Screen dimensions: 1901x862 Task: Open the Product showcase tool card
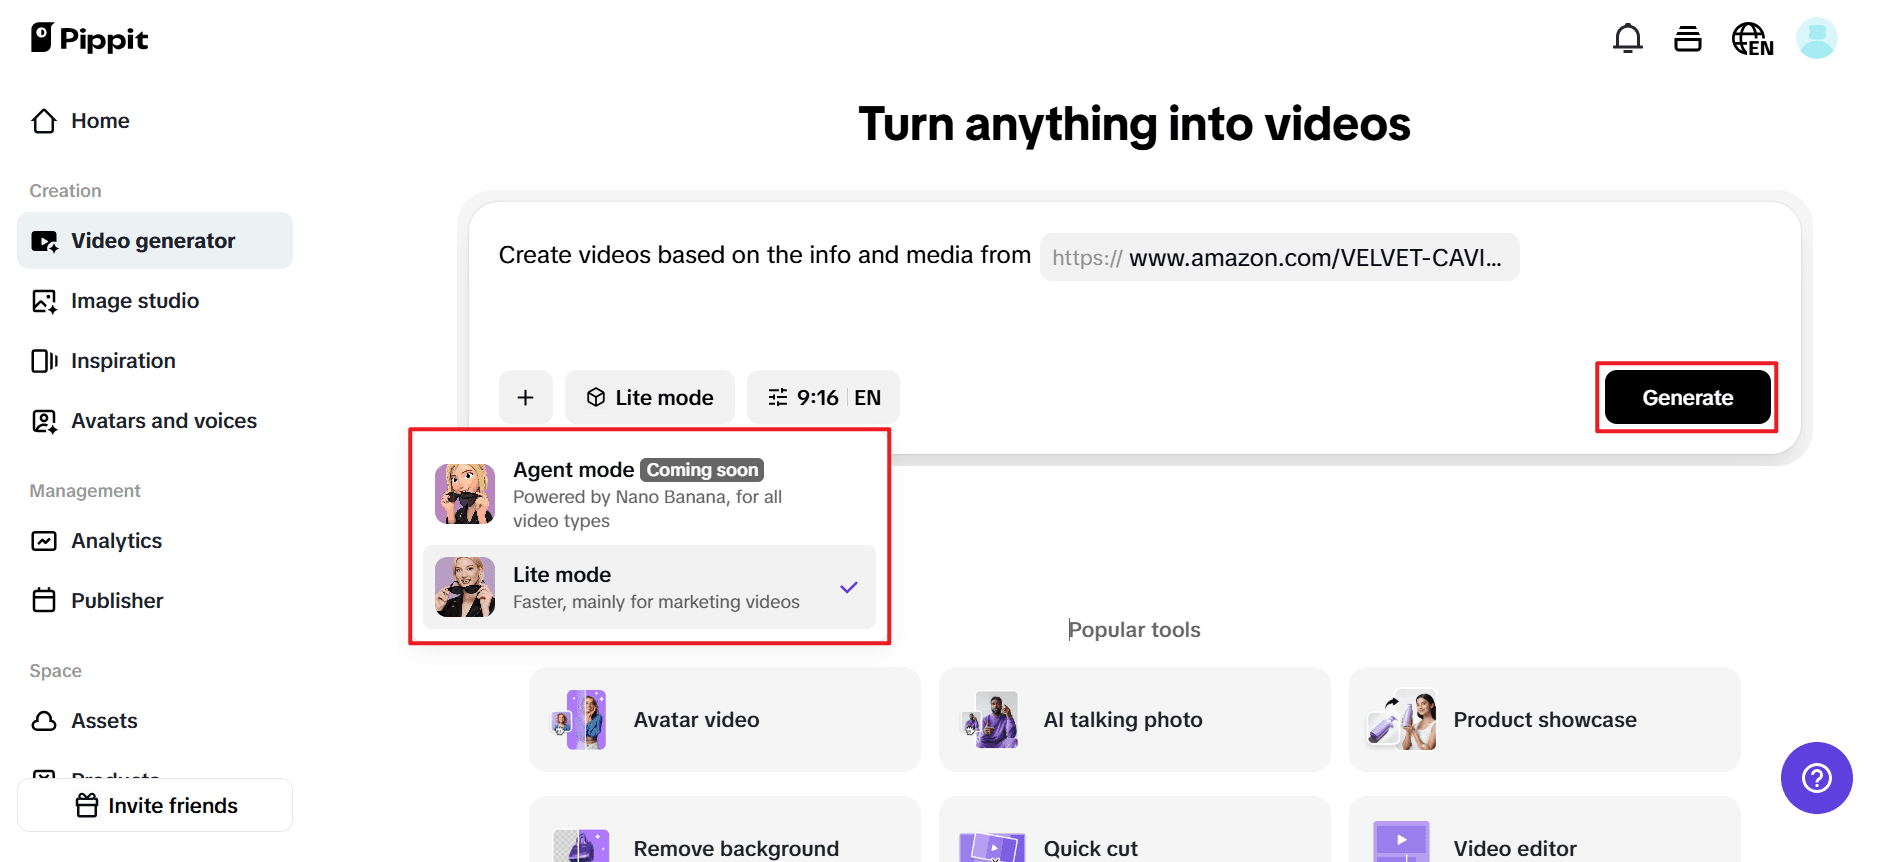tap(1543, 719)
